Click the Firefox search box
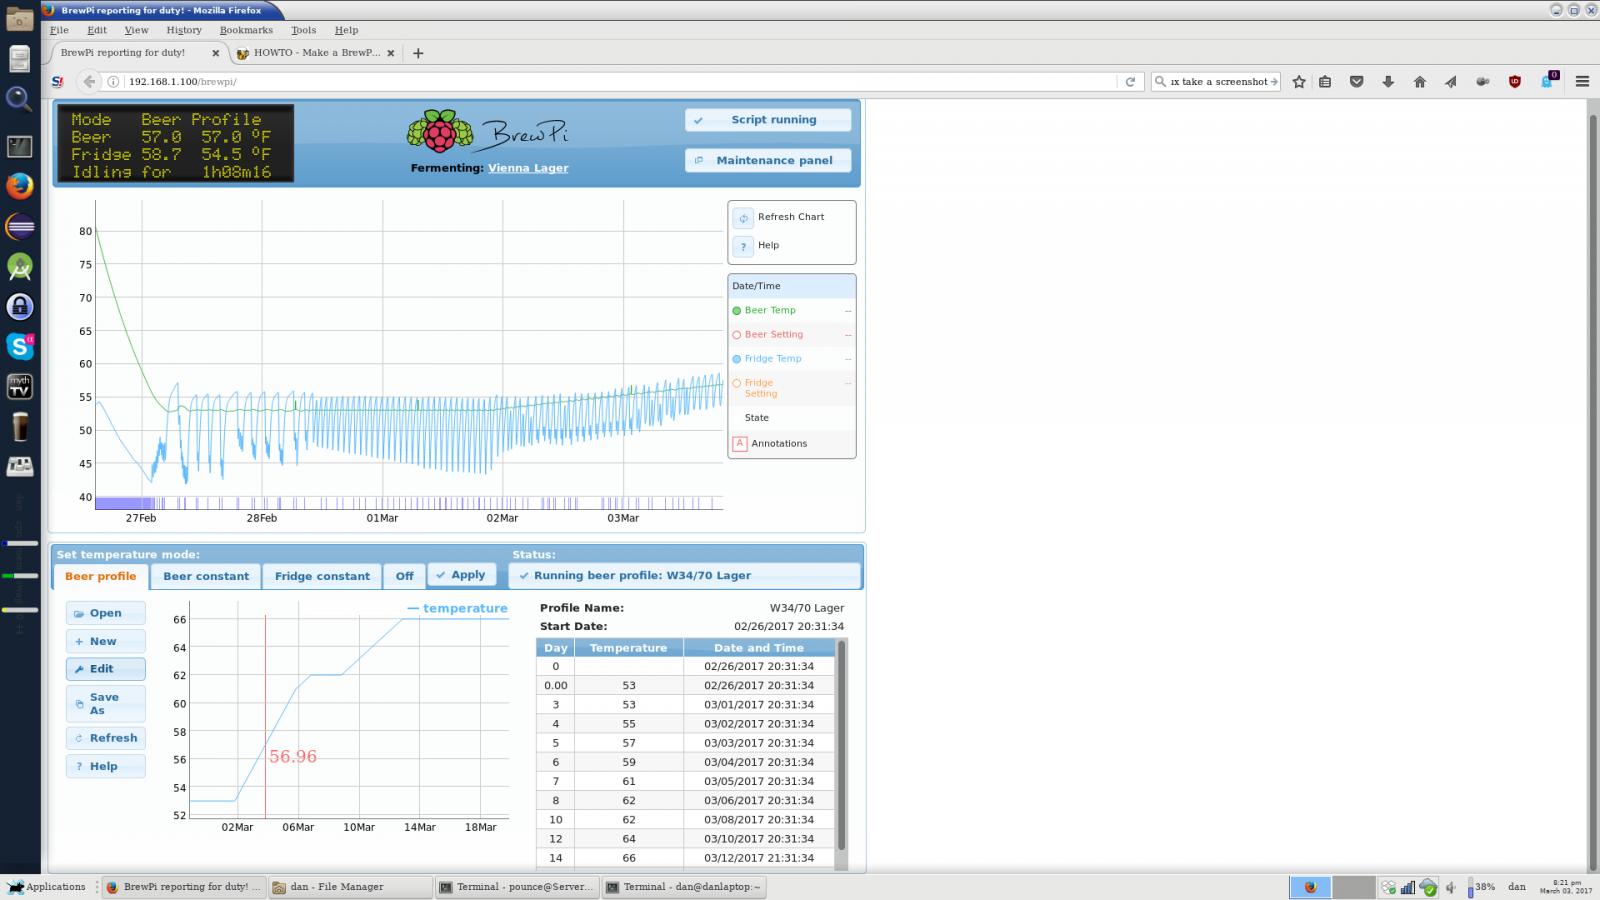This screenshot has width=1600, height=900. pos(1216,82)
